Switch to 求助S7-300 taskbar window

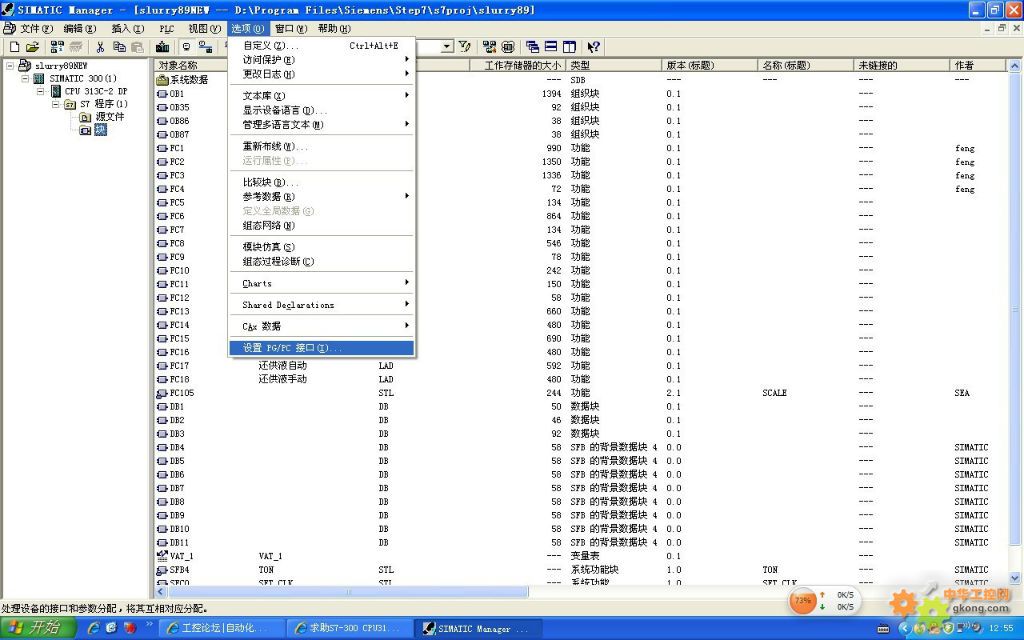351,628
